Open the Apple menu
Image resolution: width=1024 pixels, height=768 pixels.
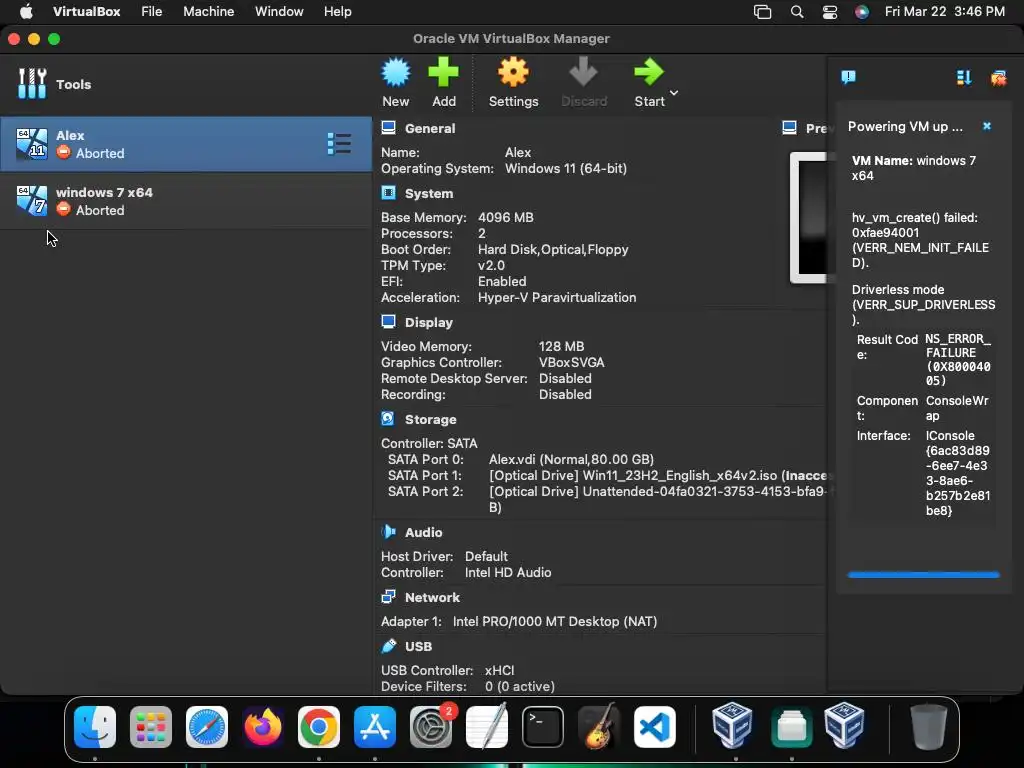tap(25, 12)
